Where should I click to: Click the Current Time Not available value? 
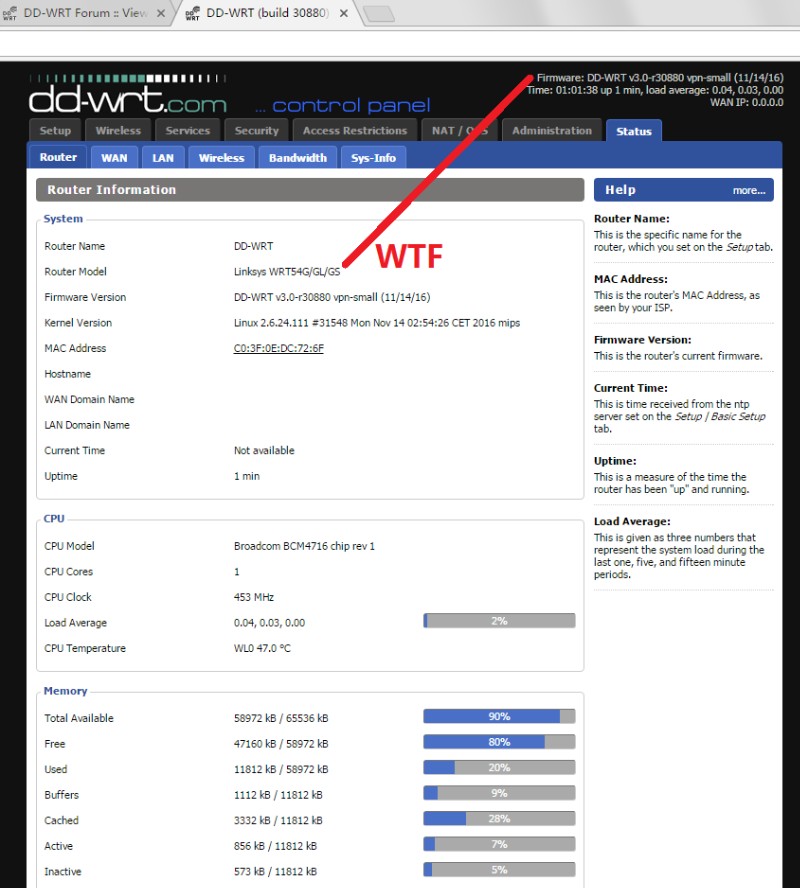point(264,450)
